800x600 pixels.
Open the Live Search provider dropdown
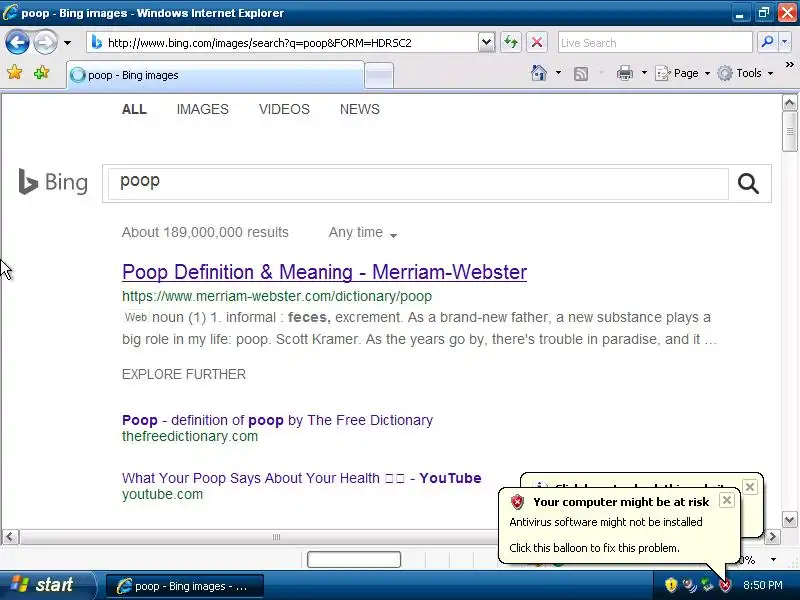[x=784, y=42]
